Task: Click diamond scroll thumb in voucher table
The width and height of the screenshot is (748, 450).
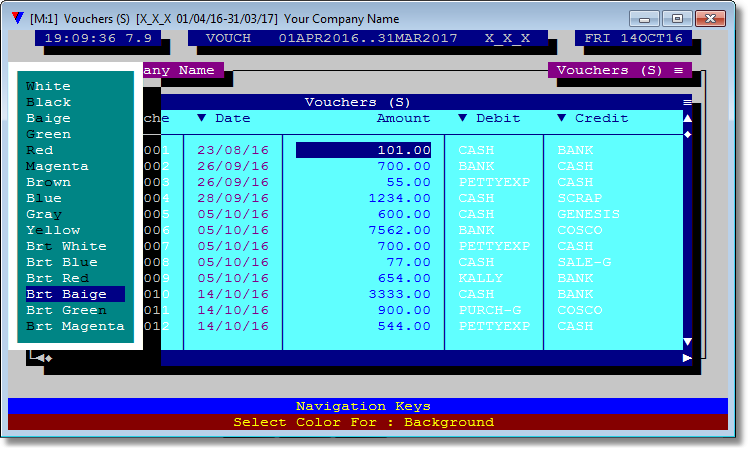Action: 687,135
